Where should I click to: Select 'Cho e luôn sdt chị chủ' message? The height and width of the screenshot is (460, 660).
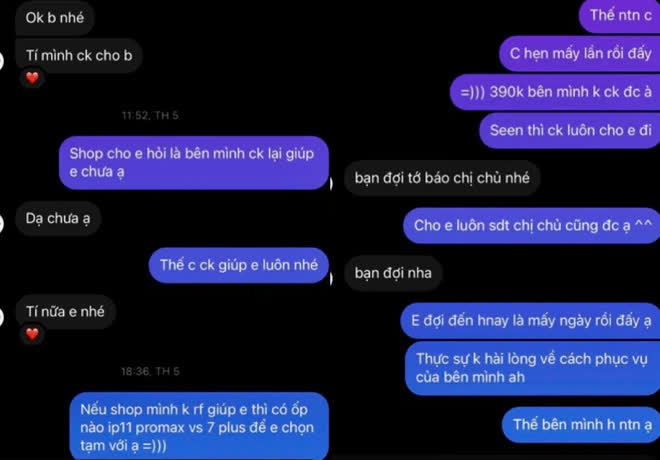click(532, 226)
